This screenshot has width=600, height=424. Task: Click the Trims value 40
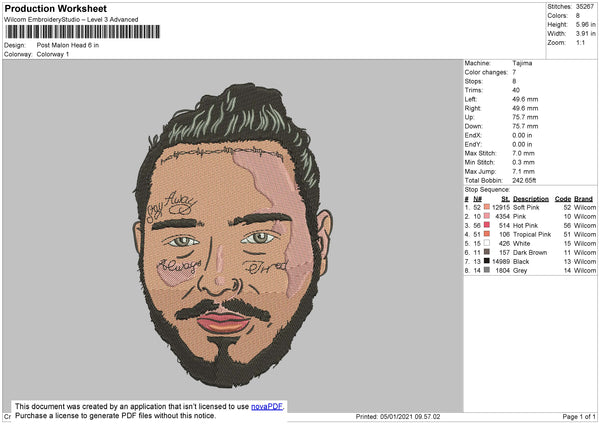coord(516,90)
